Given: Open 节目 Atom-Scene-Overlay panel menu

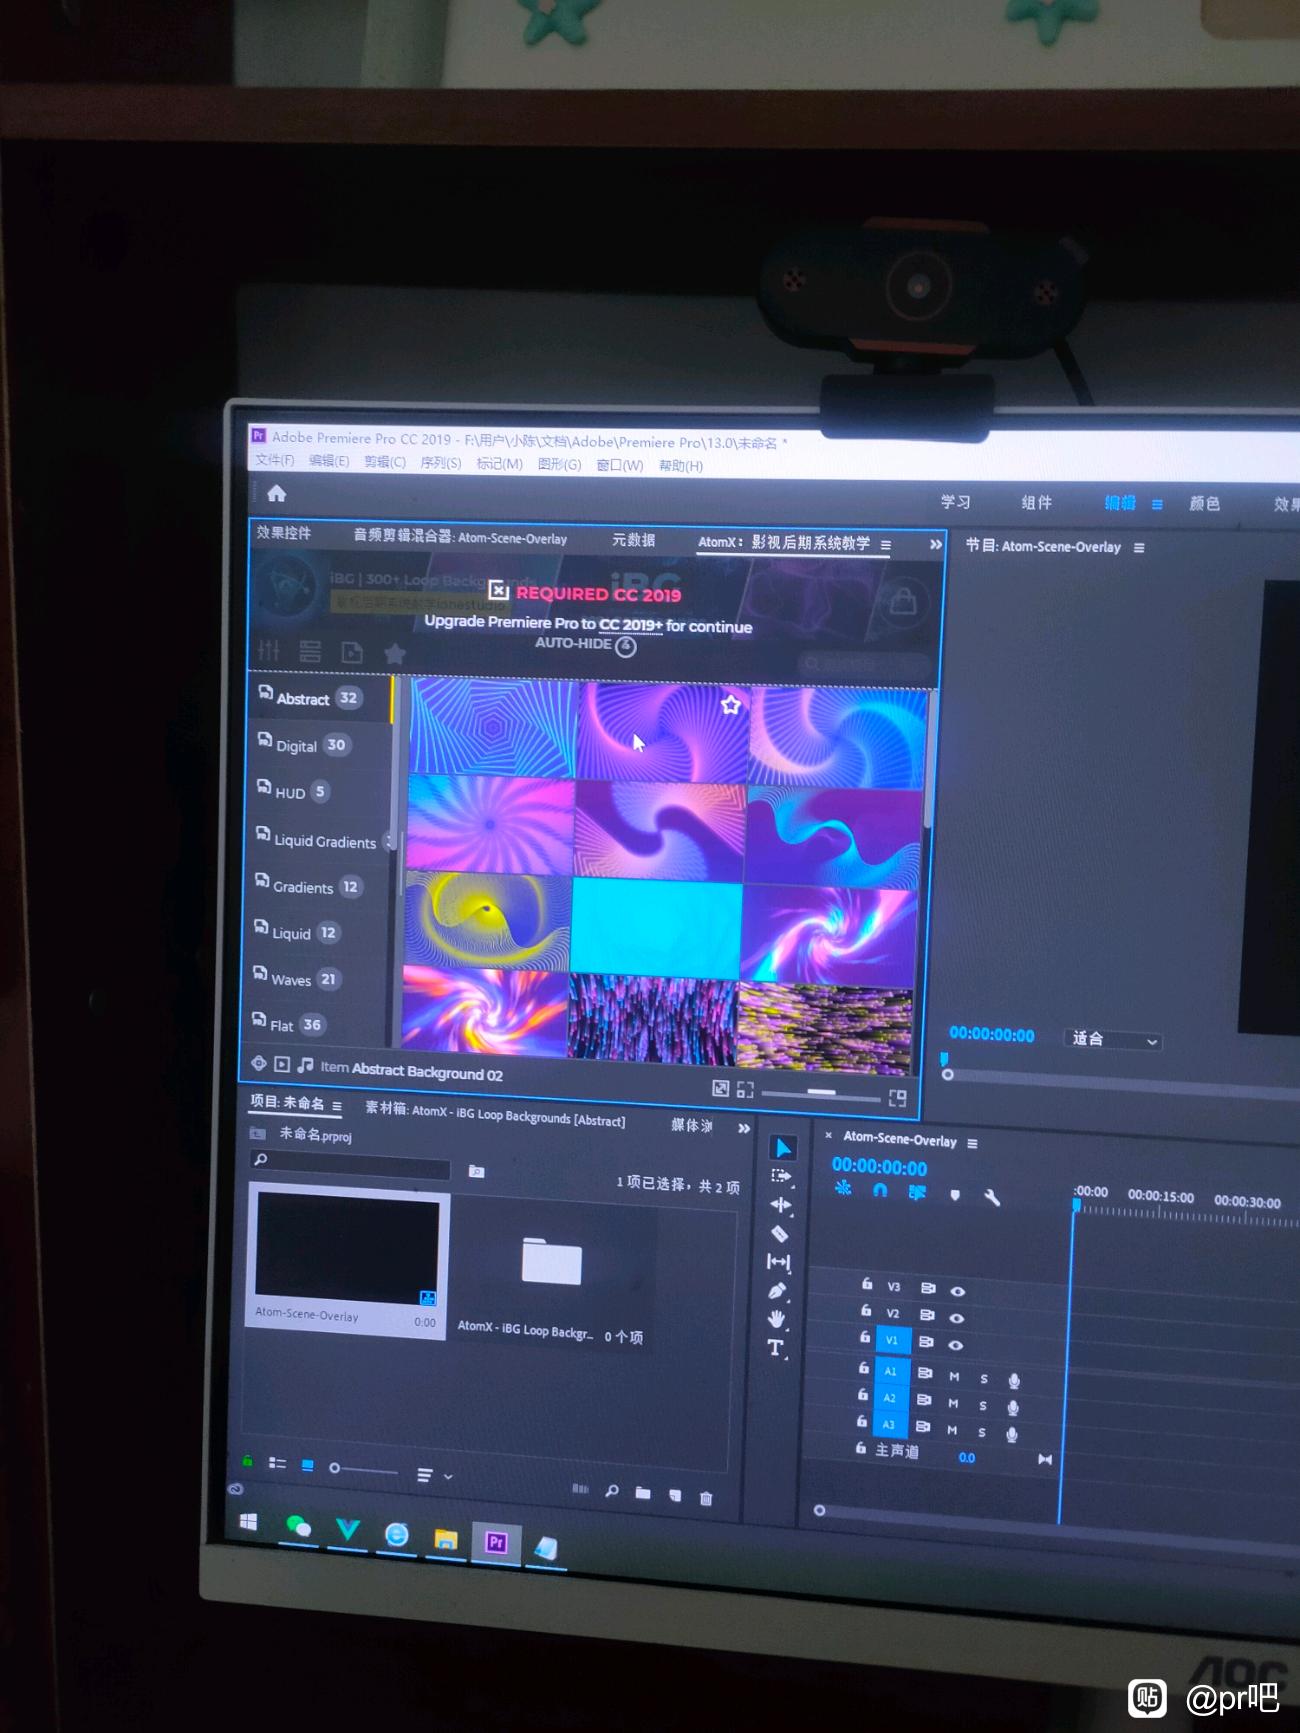Looking at the screenshot, I should 1139,548.
